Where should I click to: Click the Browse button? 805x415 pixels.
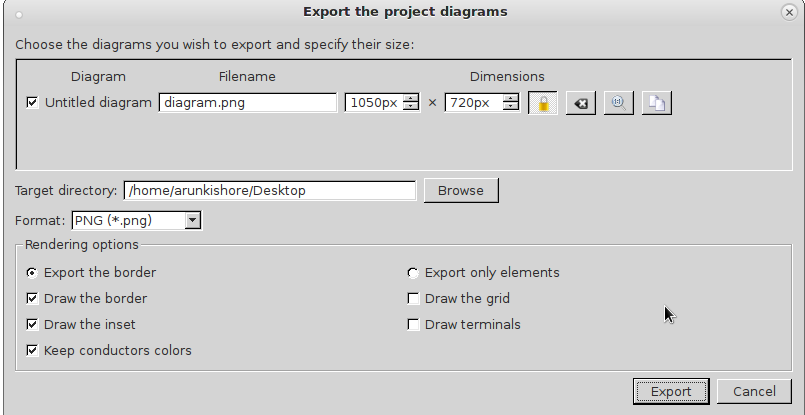[461, 191]
